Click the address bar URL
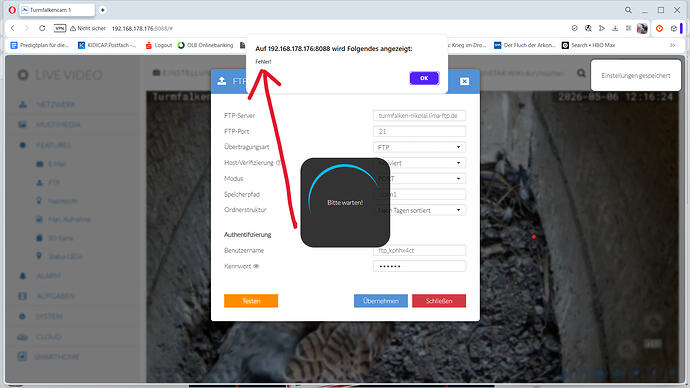The image size is (690, 388). [x=142, y=29]
